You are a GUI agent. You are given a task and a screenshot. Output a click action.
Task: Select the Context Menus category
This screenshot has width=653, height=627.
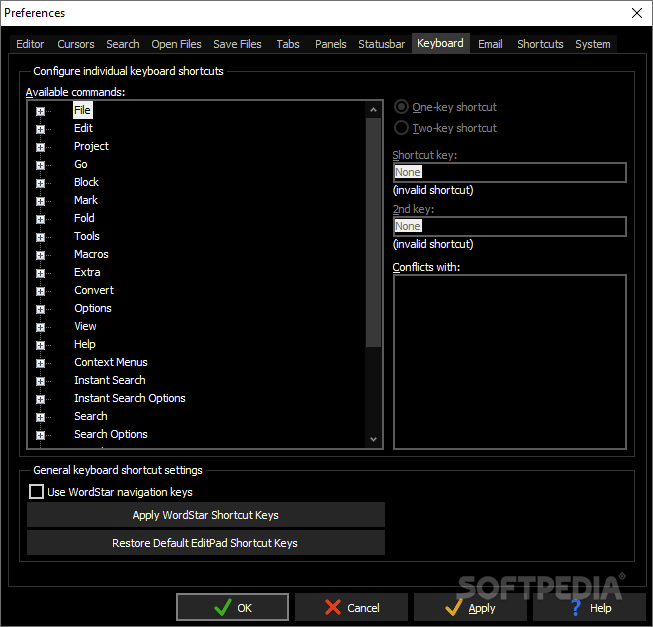(111, 362)
